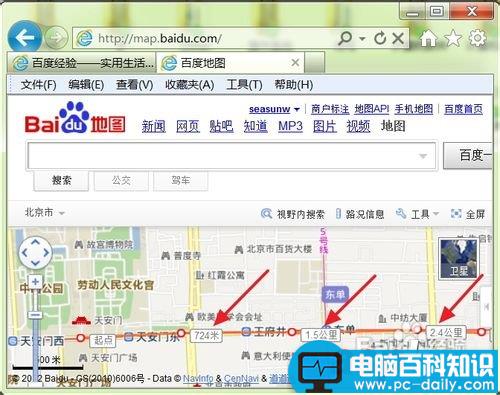Open the 编辑(E) menu
This screenshot has height=395, width=500.
tap(86, 85)
